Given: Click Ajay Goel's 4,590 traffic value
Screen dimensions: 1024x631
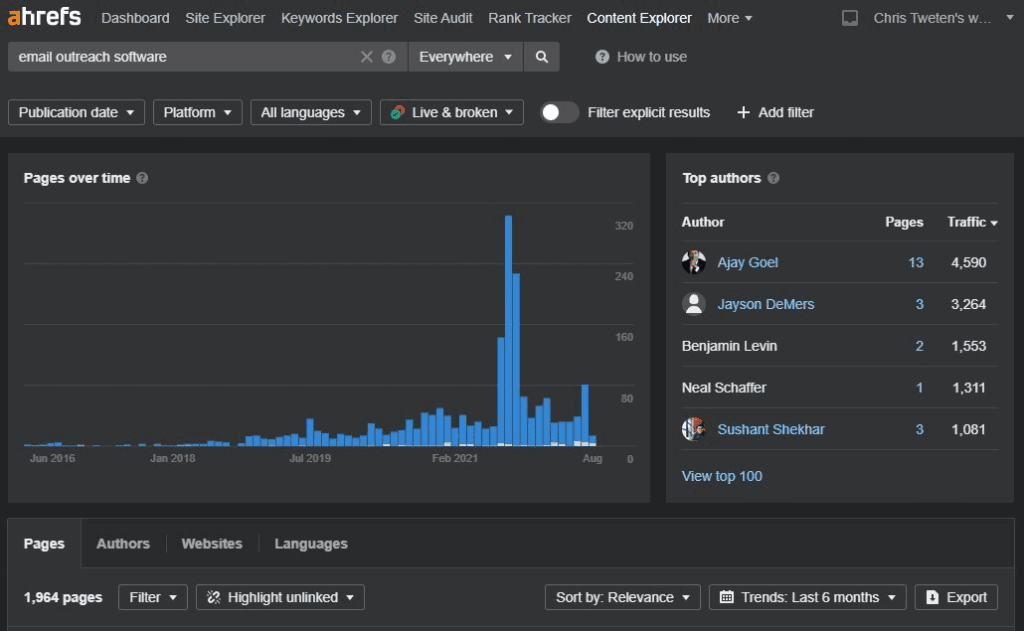Looking at the screenshot, I should 968,262.
